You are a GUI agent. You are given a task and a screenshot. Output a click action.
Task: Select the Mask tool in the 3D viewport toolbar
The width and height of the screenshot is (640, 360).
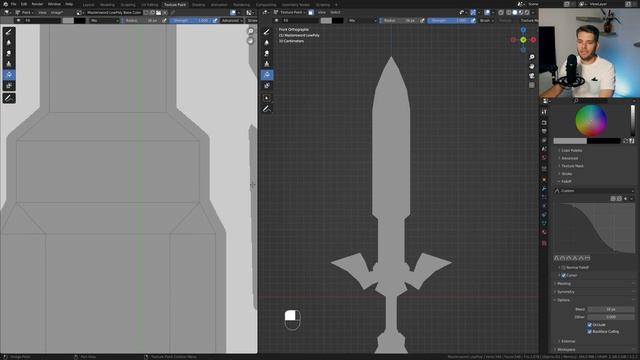(267, 85)
